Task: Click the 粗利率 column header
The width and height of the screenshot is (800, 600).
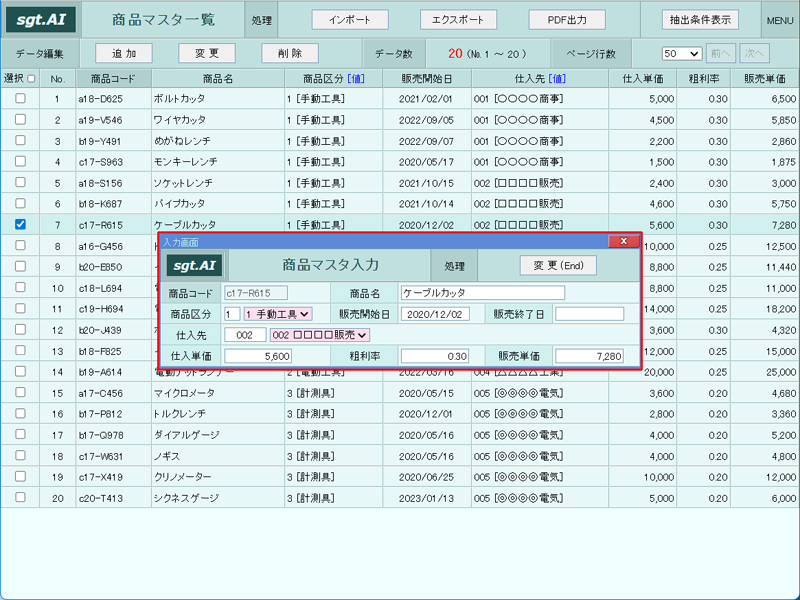Action: (704, 79)
